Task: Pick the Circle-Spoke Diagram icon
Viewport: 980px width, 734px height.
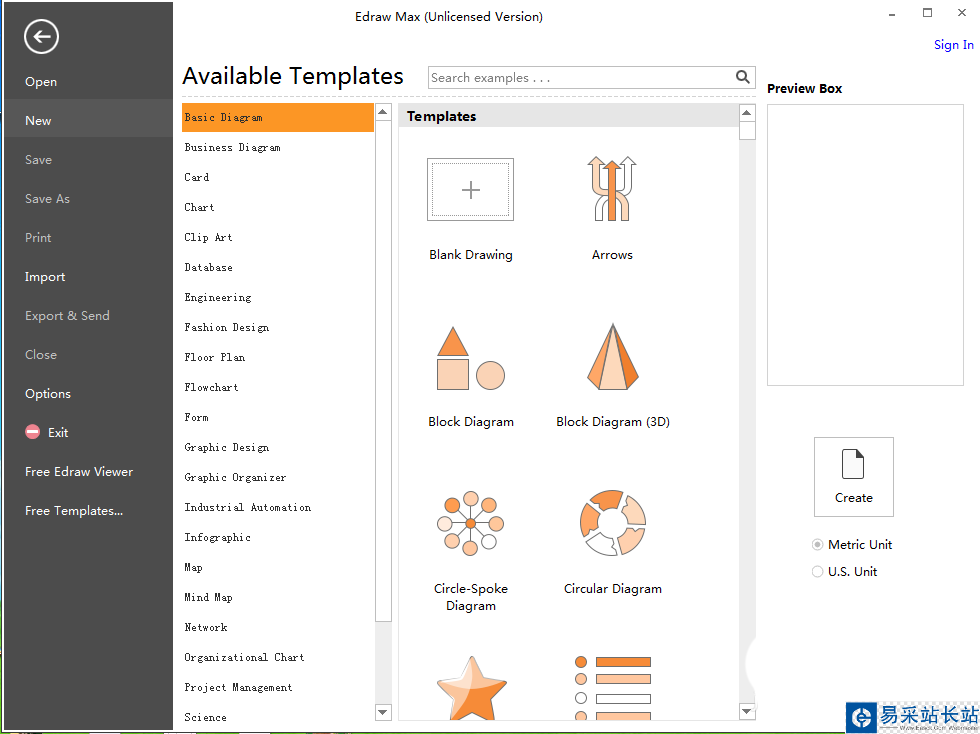Action: point(471,523)
